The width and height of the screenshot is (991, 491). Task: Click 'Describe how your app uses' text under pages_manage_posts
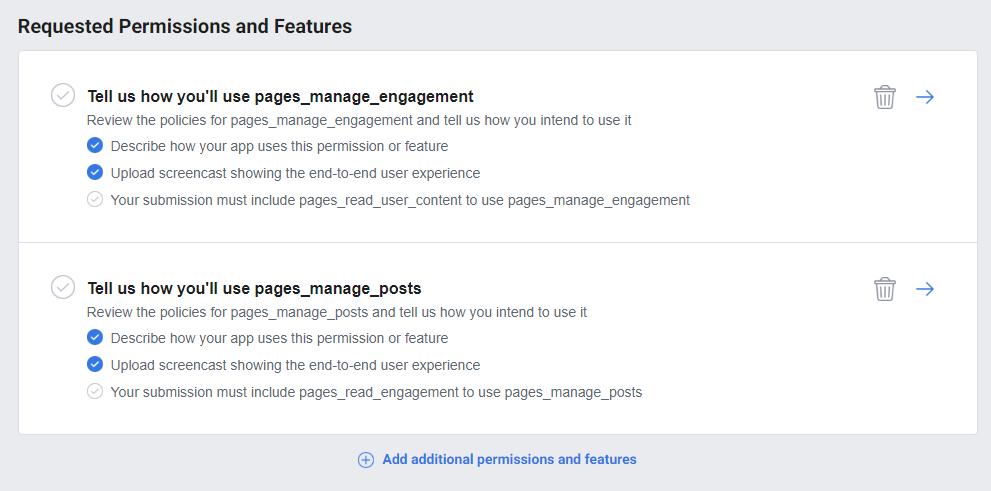279,338
